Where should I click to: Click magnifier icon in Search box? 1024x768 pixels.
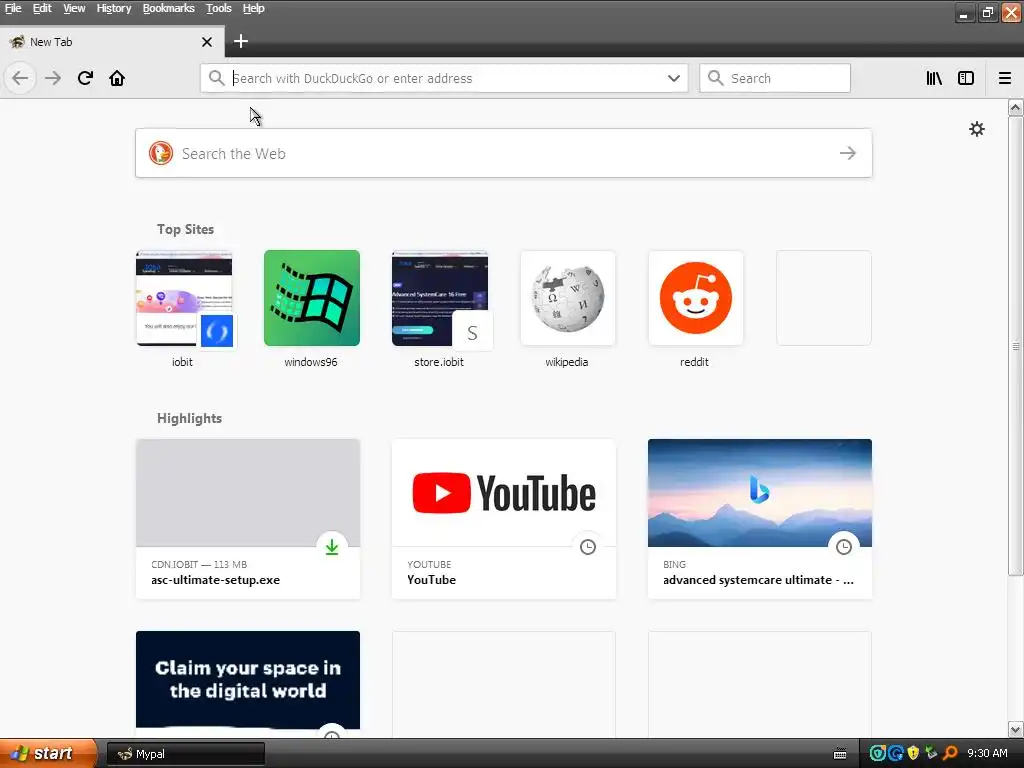click(716, 78)
